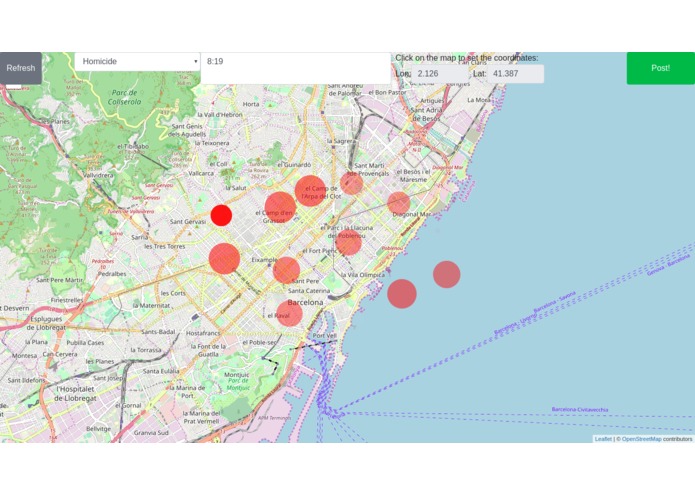Select the red marker right of Eixample label

click(x=286, y=270)
